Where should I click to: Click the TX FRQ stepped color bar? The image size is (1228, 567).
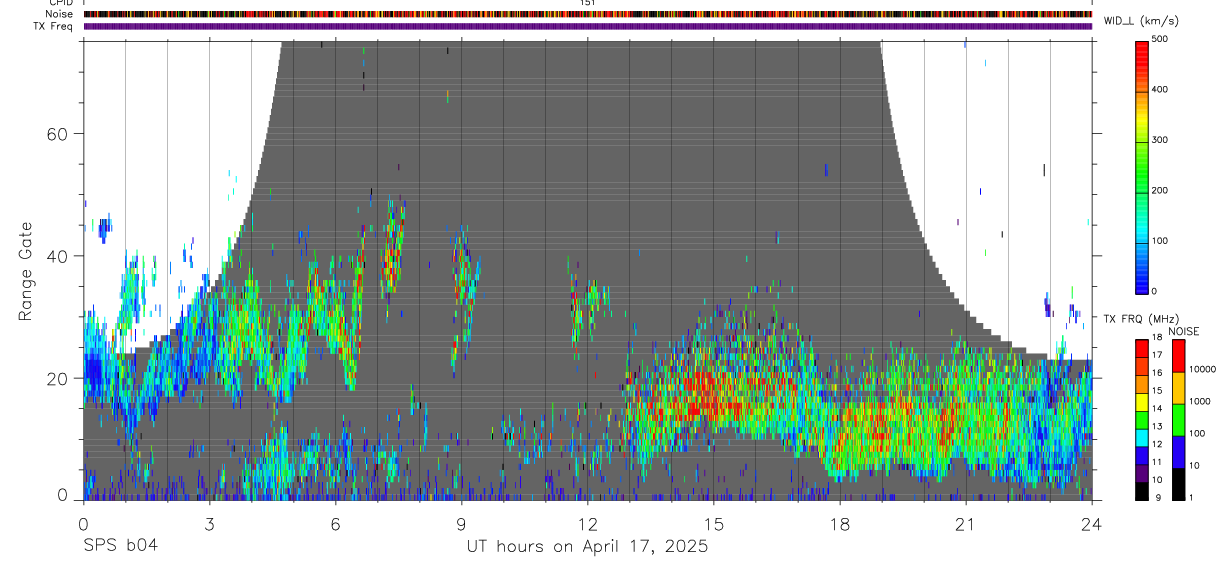pos(1143,419)
